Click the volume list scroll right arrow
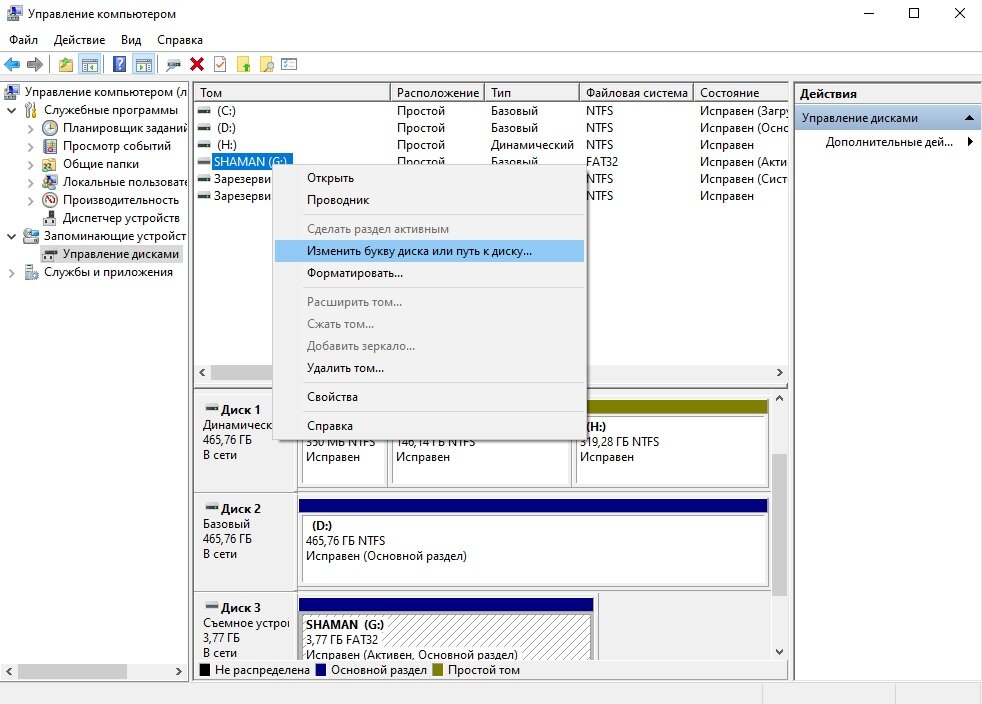This screenshot has height=704, width=982. [780, 372]
